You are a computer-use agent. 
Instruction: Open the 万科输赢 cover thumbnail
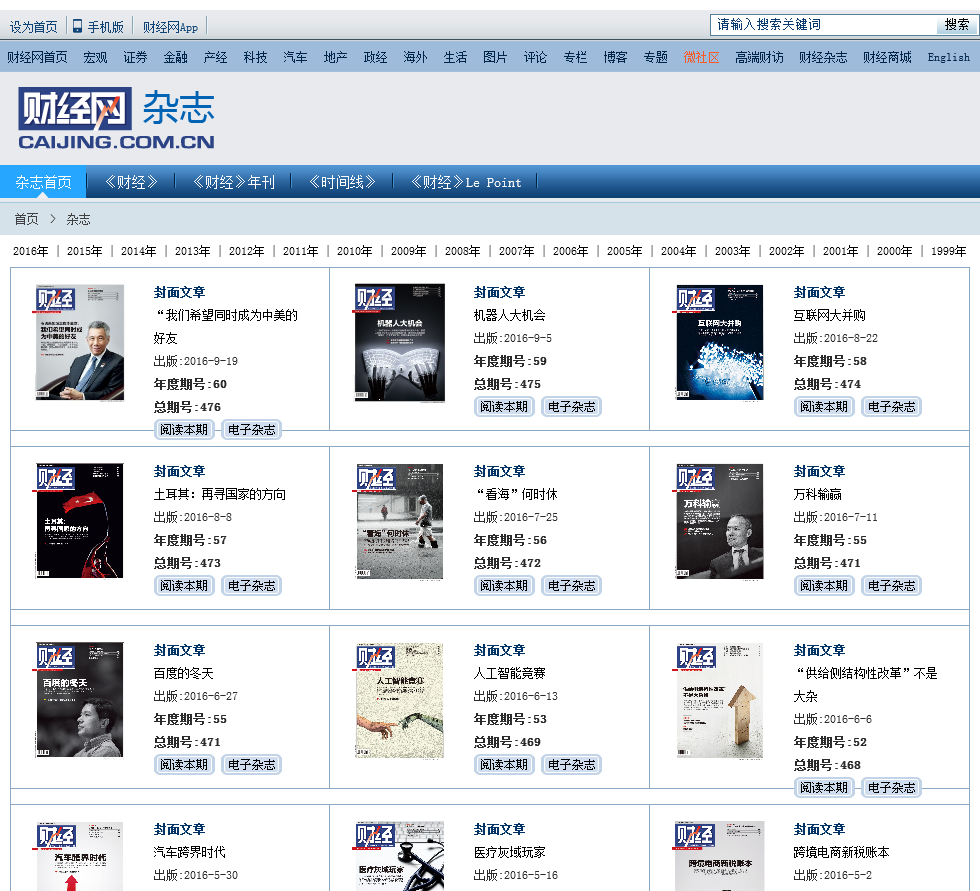tap(719, 521)
